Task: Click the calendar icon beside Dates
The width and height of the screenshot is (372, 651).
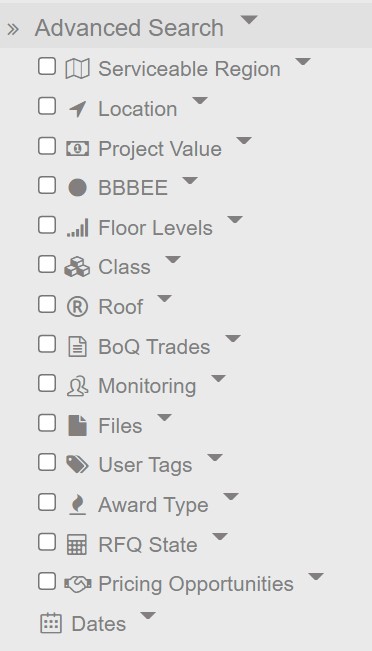Action: coord(51,623)
